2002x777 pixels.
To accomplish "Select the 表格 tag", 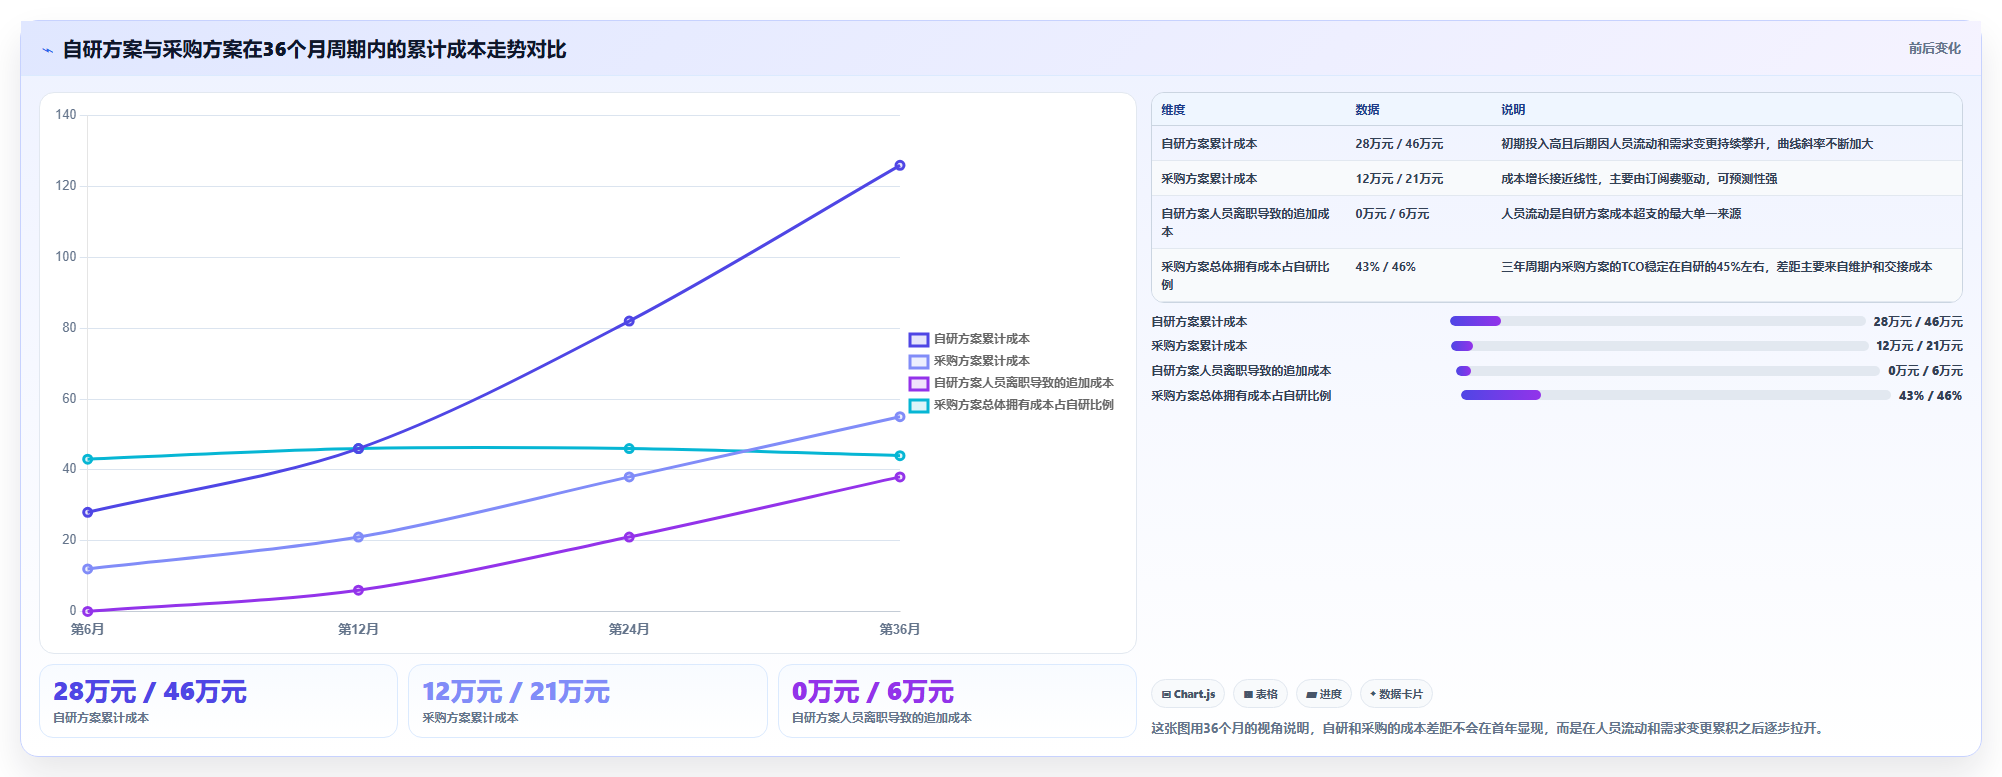I will coord(1260,694).
